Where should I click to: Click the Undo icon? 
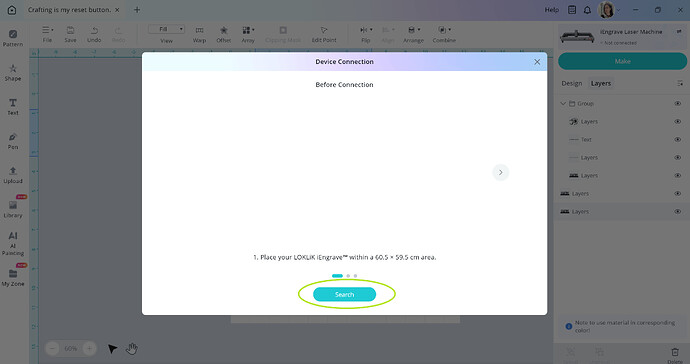coord(94,34)
